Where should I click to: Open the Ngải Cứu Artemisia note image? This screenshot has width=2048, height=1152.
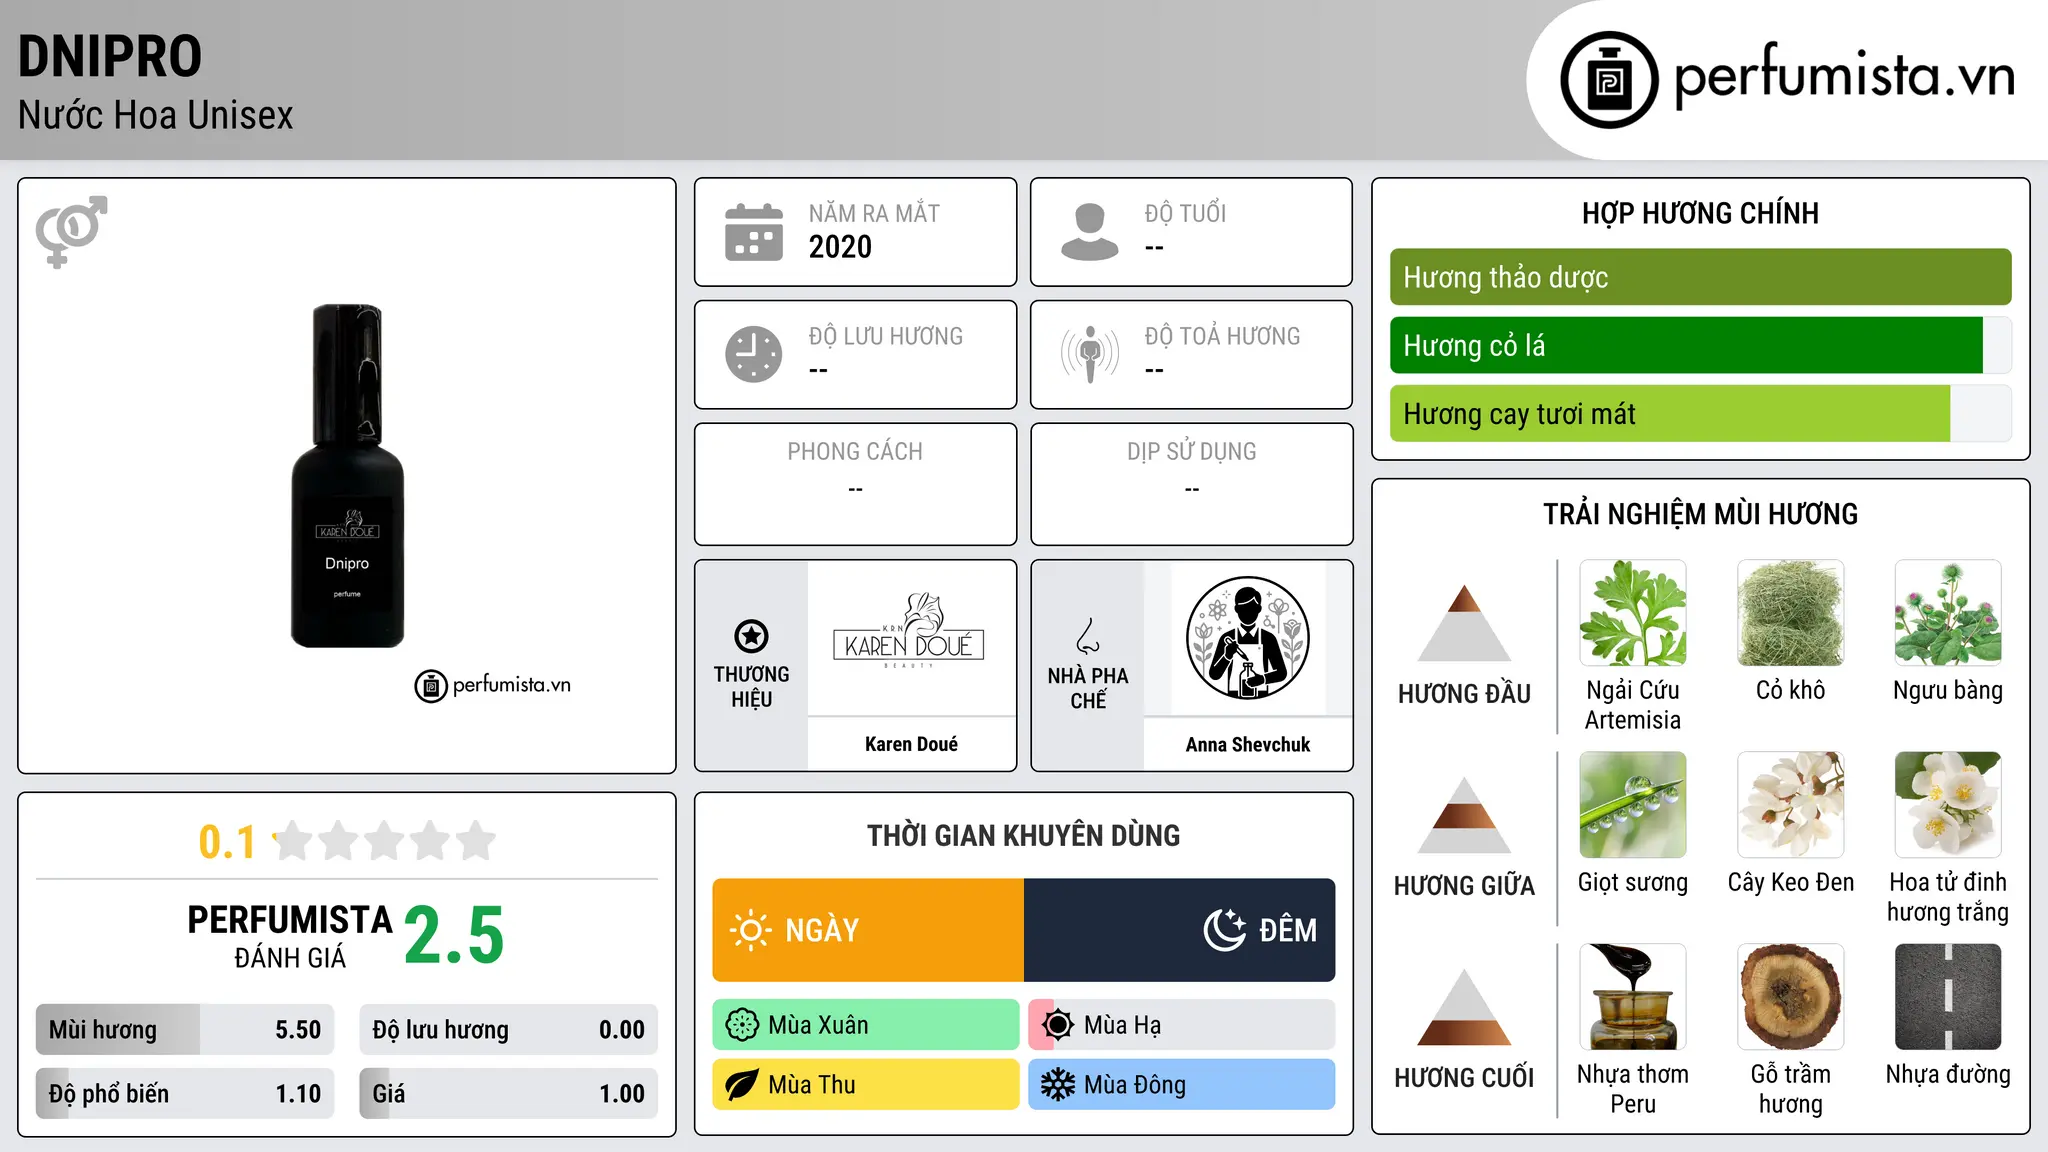coord(1633,613)
